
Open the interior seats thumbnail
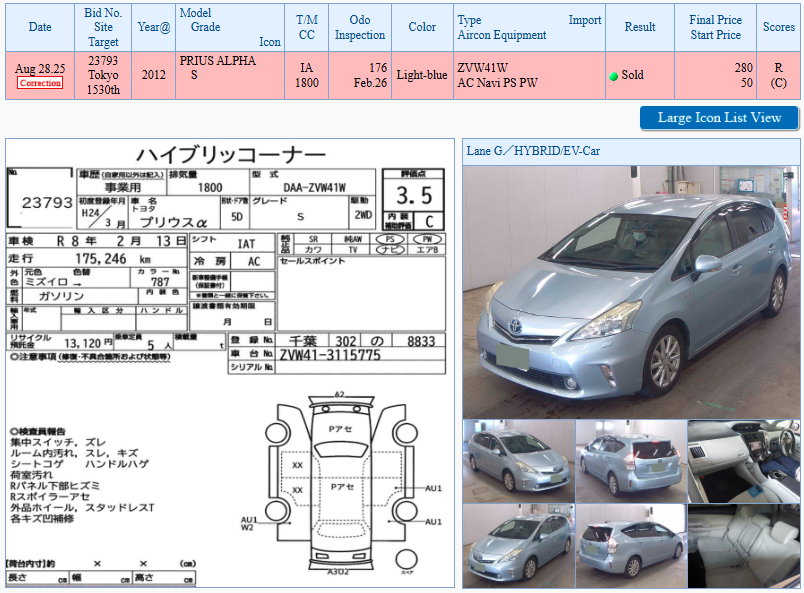tap(743, 545)
